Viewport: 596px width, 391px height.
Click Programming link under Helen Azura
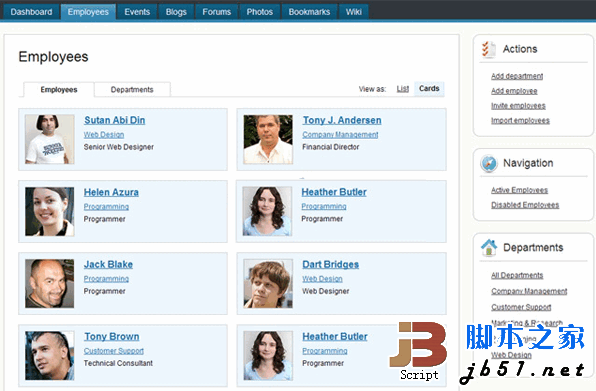106,207
